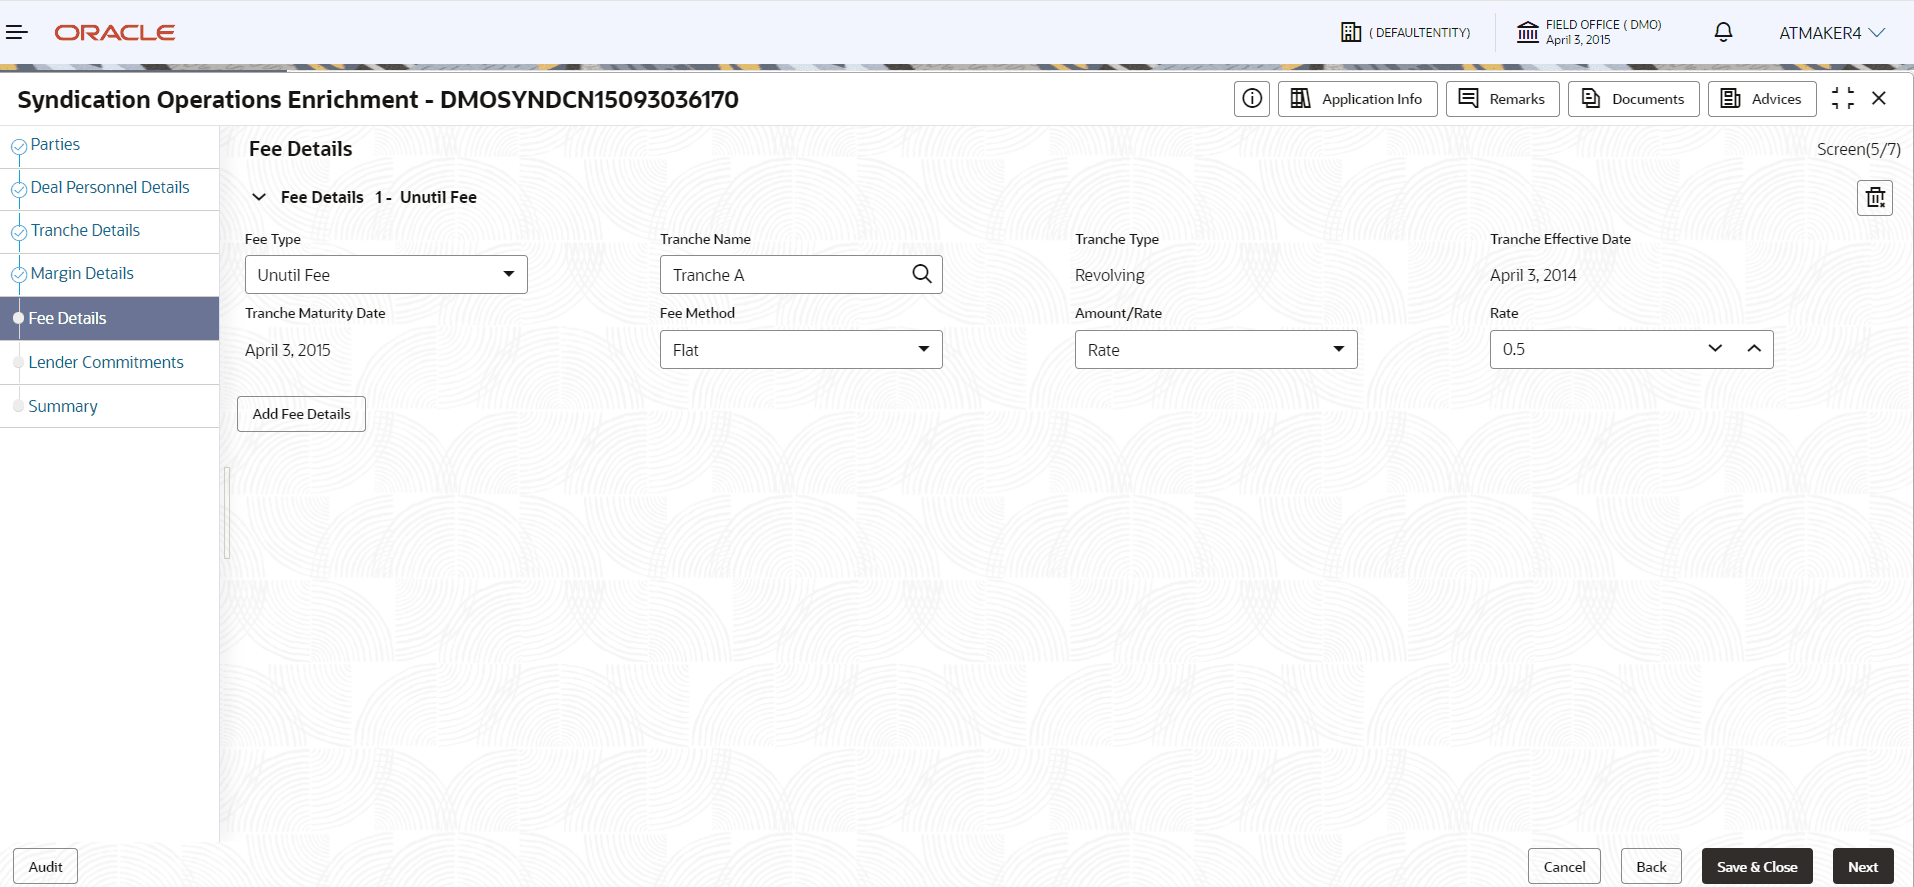1914x887 pixels.
Task: Select the Fee Details step
Action: coord(109,319)
